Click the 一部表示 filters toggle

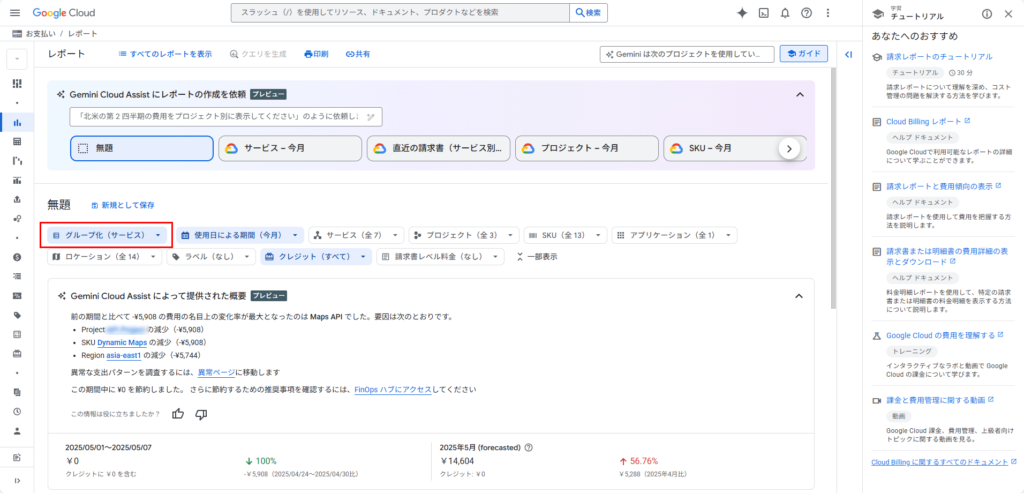coord(536,257)
